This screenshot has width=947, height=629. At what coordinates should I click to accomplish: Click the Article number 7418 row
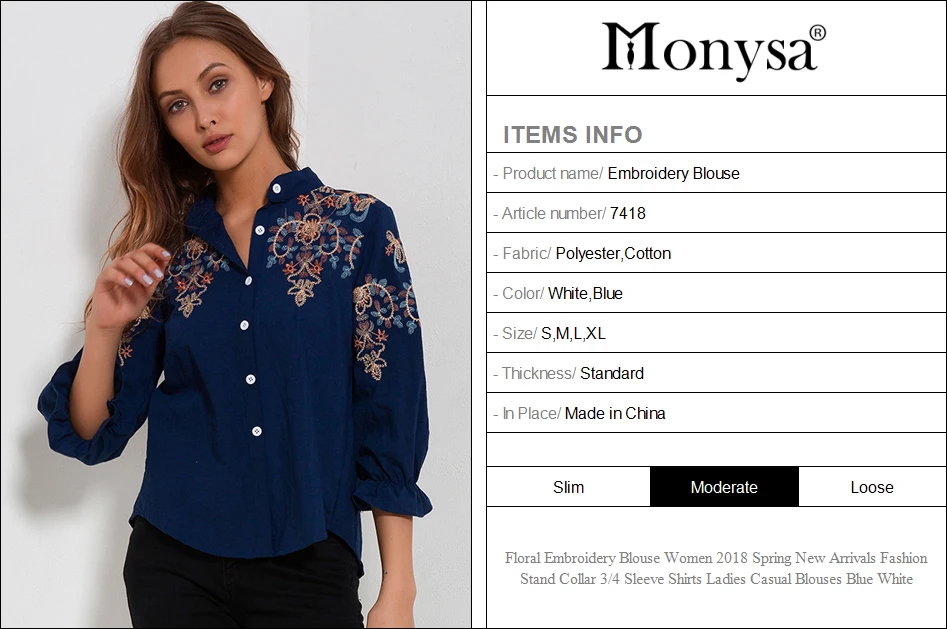click(716, 213)
